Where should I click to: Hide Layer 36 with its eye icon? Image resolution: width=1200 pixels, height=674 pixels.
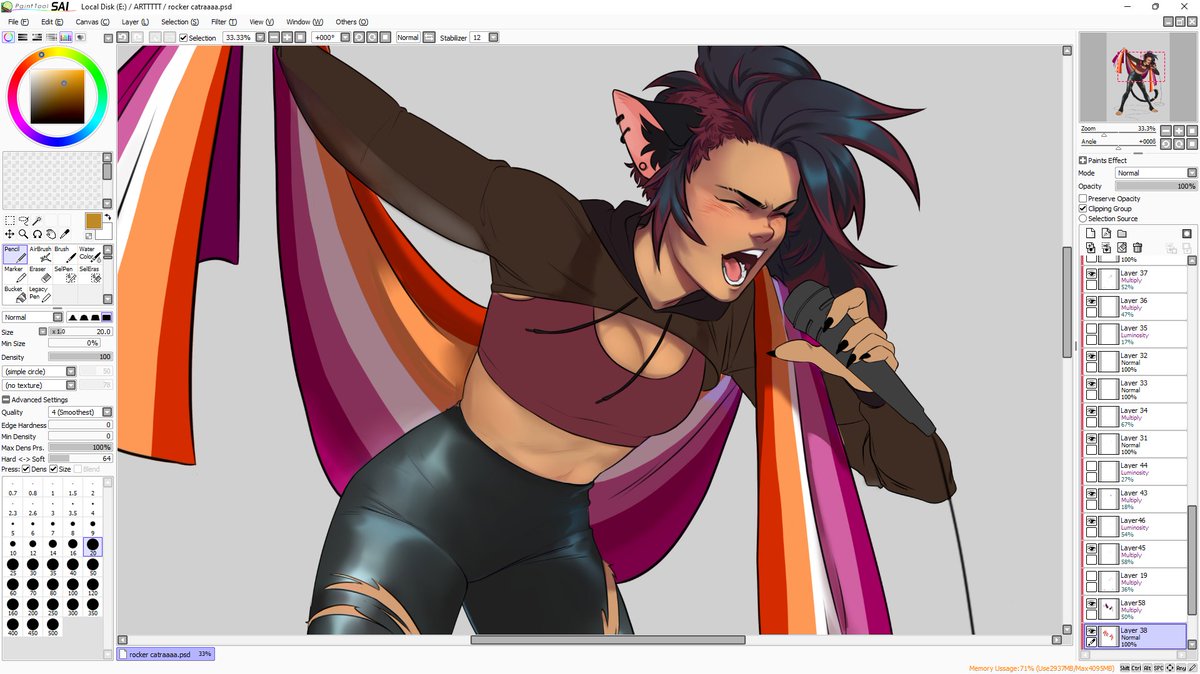pos(1091,300)
